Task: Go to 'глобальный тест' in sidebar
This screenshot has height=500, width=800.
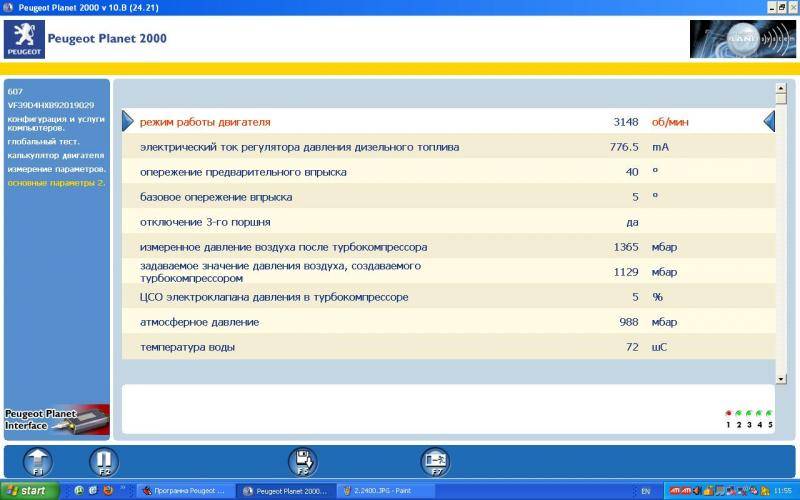Action: pyautogui.click(x=38, y=142)
